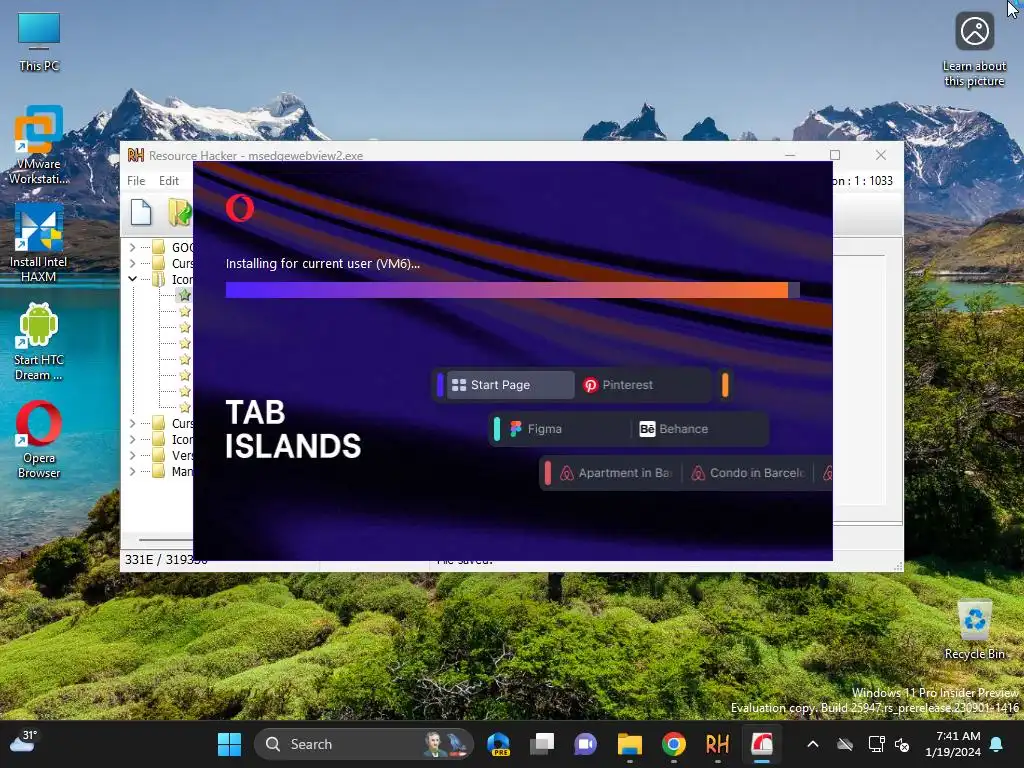Select the GOO folder node
This screenshot has width=1024, height=768.
pyautogui.click(x=182, y=248)
